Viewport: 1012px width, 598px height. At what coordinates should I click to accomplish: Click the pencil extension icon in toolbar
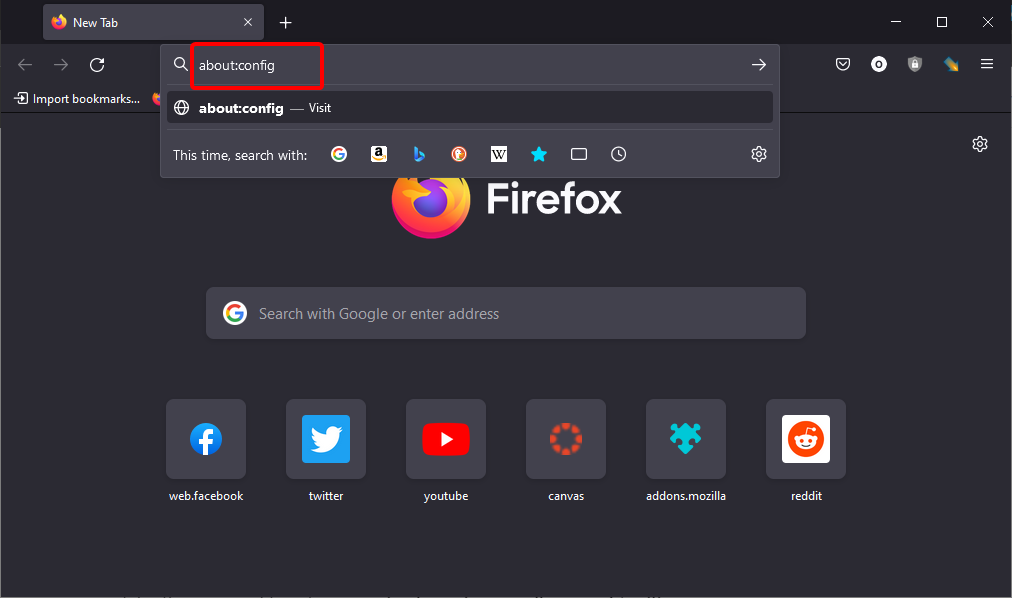951,64
